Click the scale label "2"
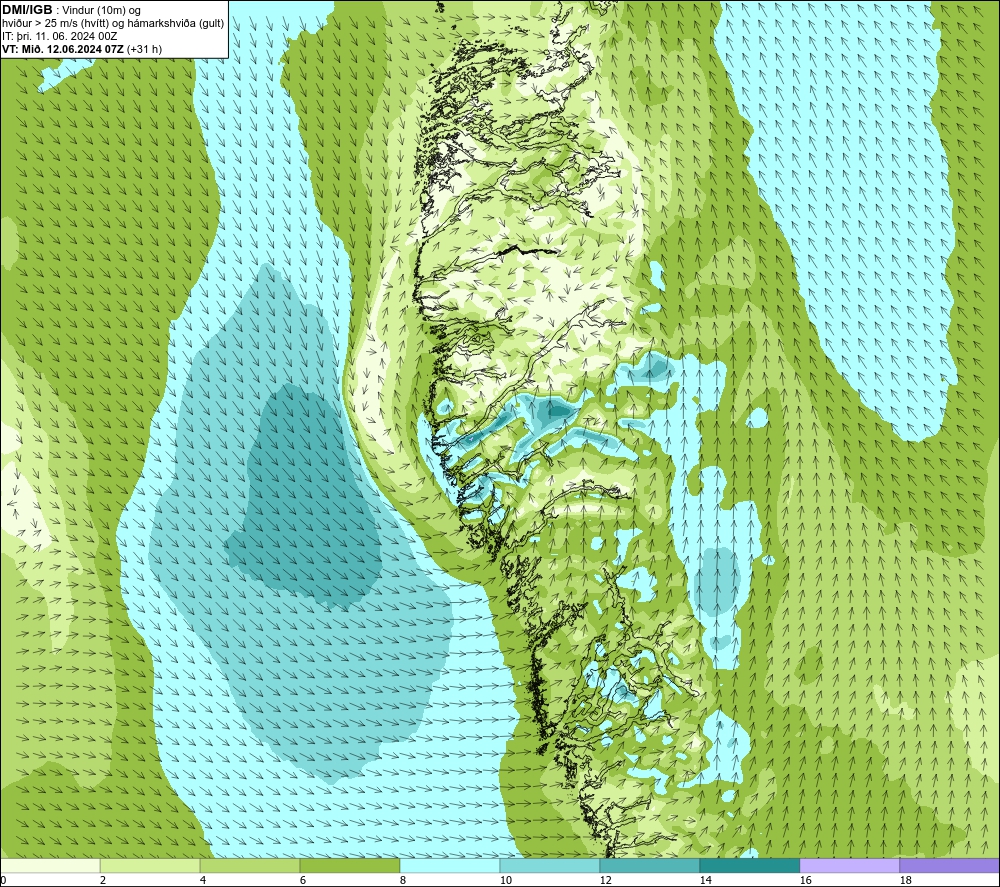The image size is (1000, 887). [x=103, y=881]
